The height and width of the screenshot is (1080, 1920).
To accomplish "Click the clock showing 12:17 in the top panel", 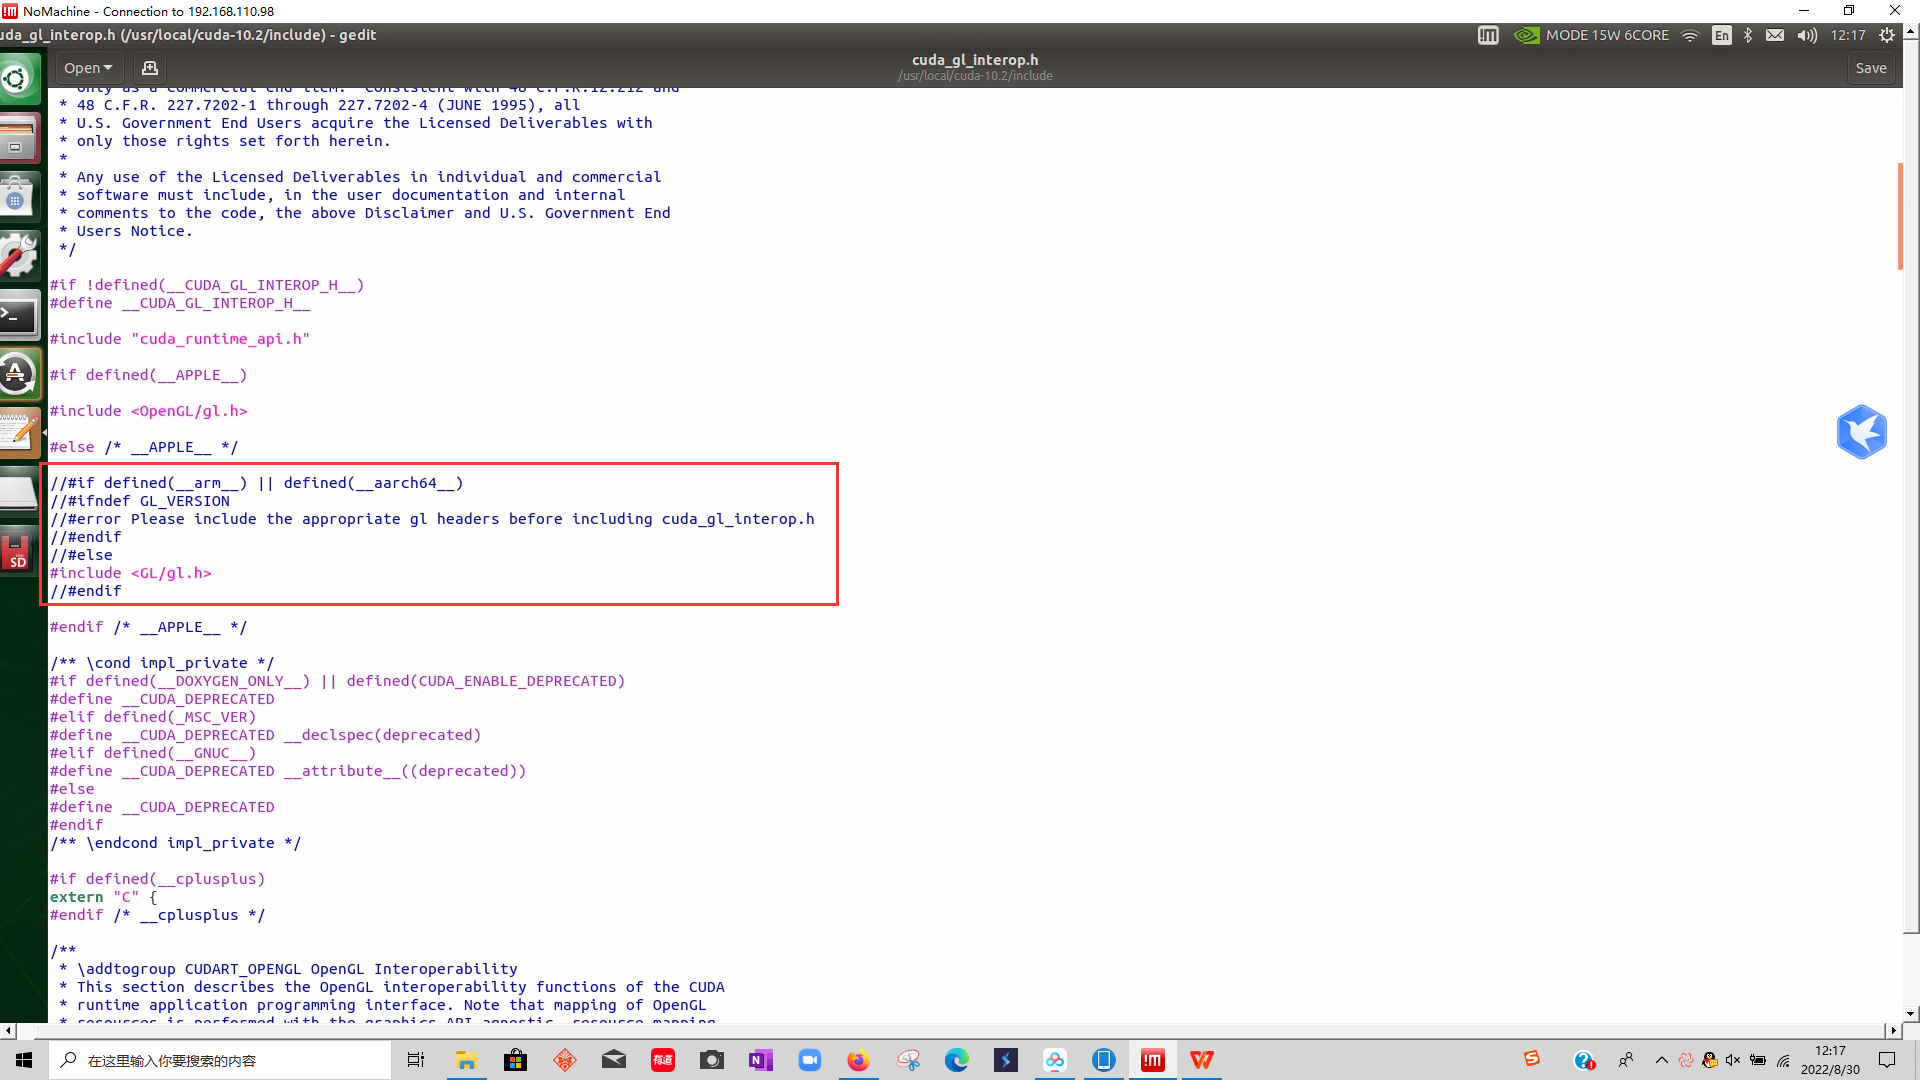I will tap(1847, 34).
